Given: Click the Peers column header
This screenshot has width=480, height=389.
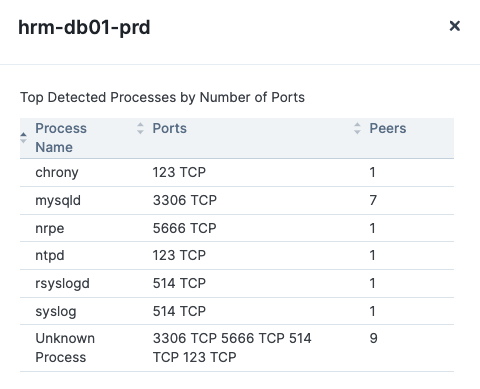Looking at the screenshot, I should point(388,128).
